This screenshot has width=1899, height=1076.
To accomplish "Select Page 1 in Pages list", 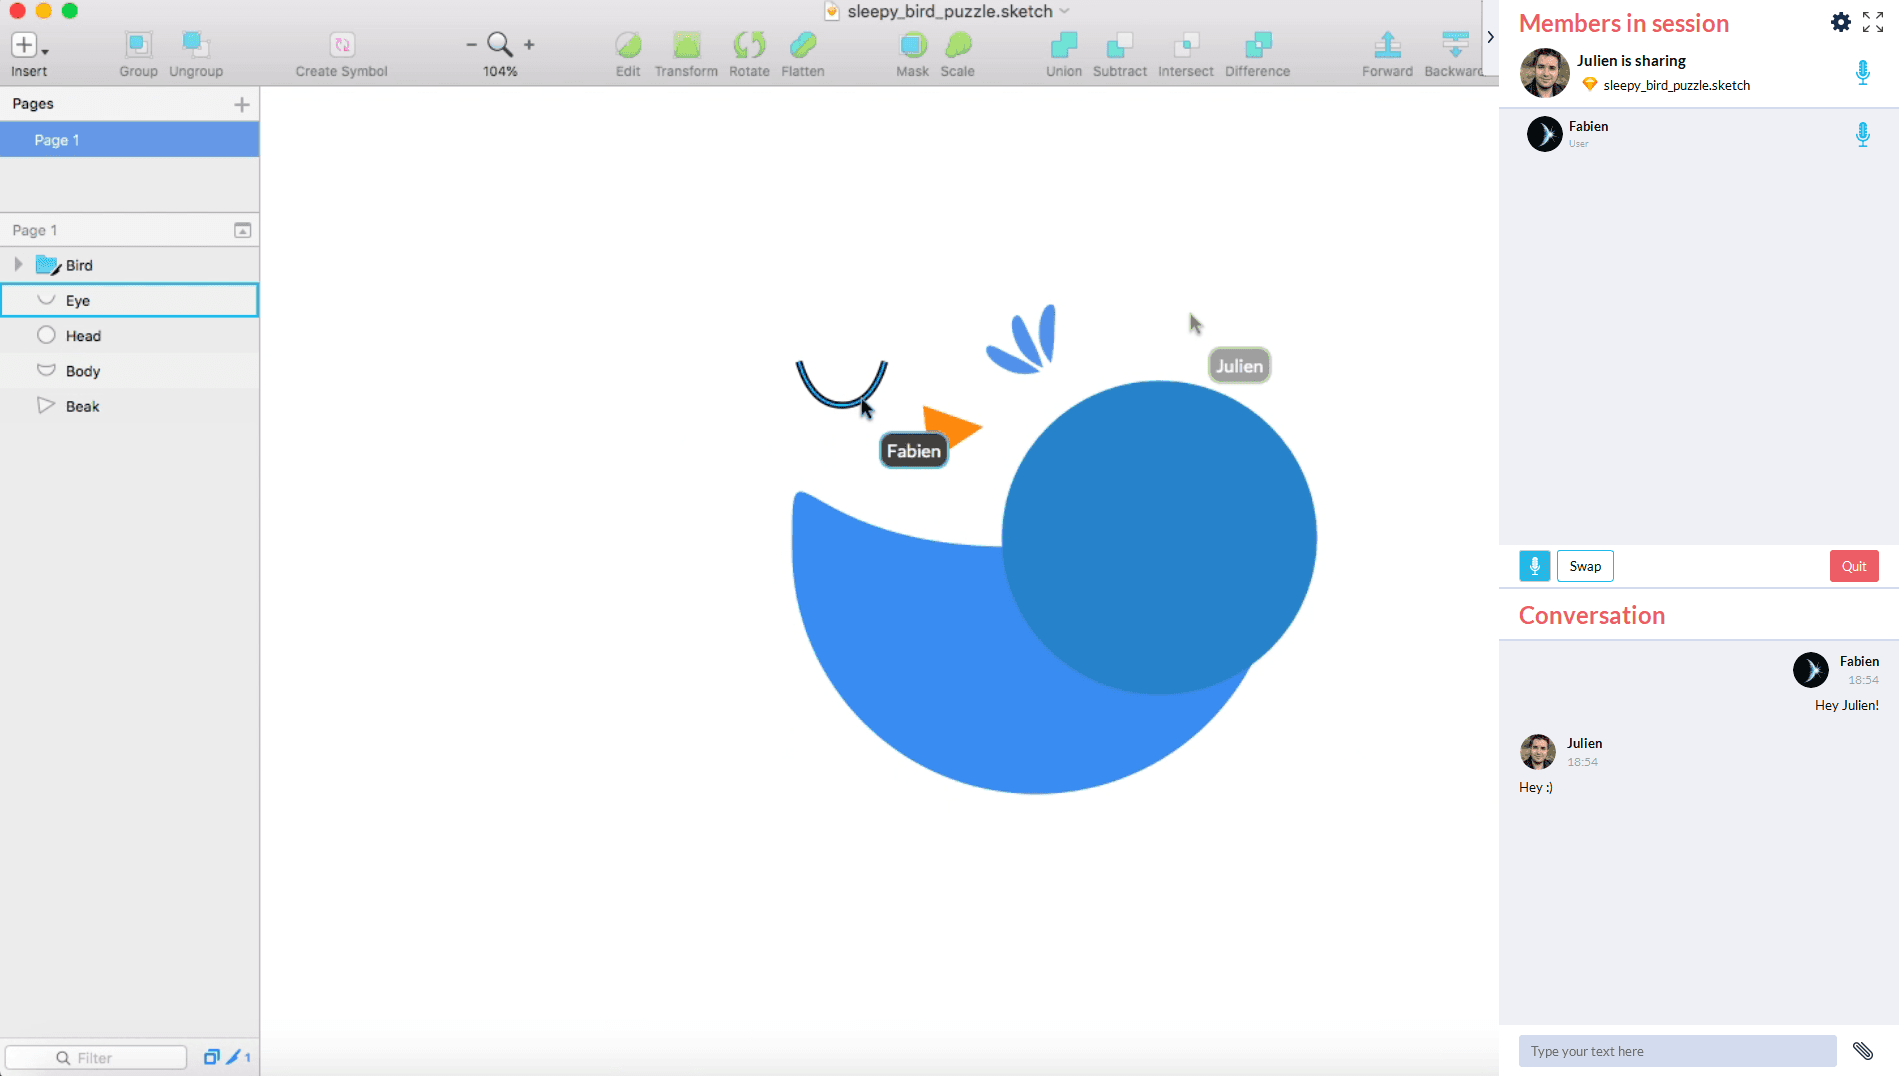I will (x=129, y=140).
